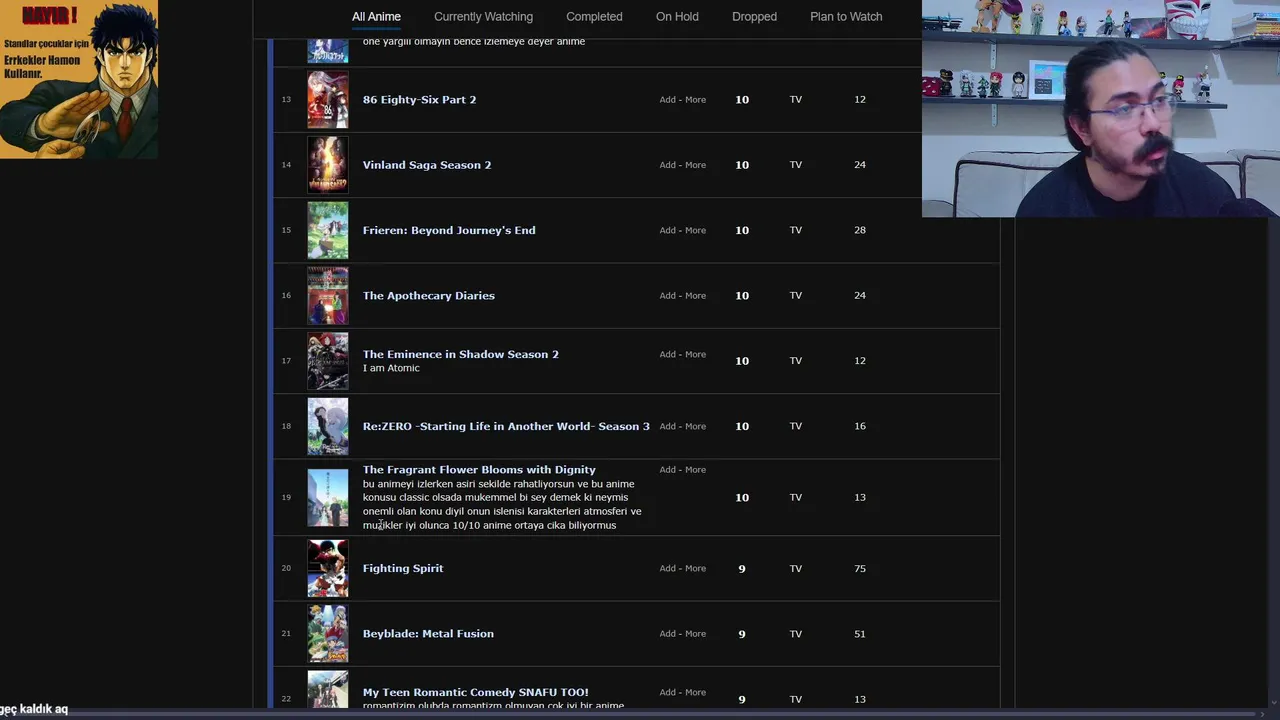The image size is (1280, 720).
Task: Open the Completed tab
Action: tap(594, 16)
